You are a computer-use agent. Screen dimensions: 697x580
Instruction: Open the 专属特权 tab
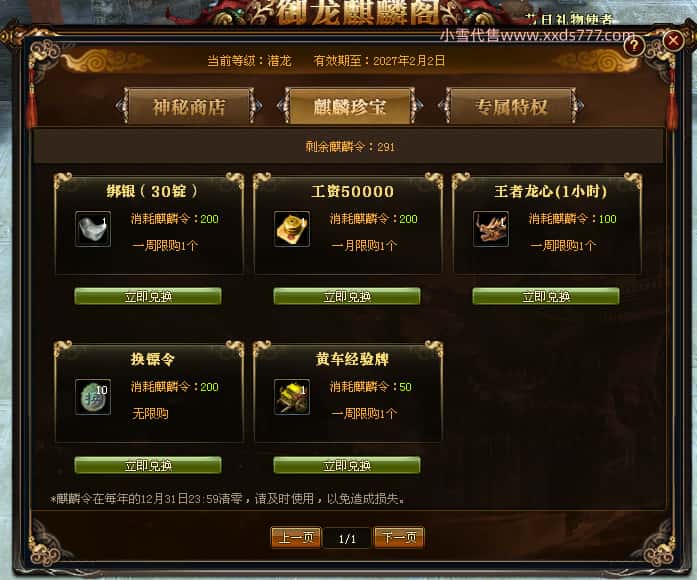click(511, 107)
